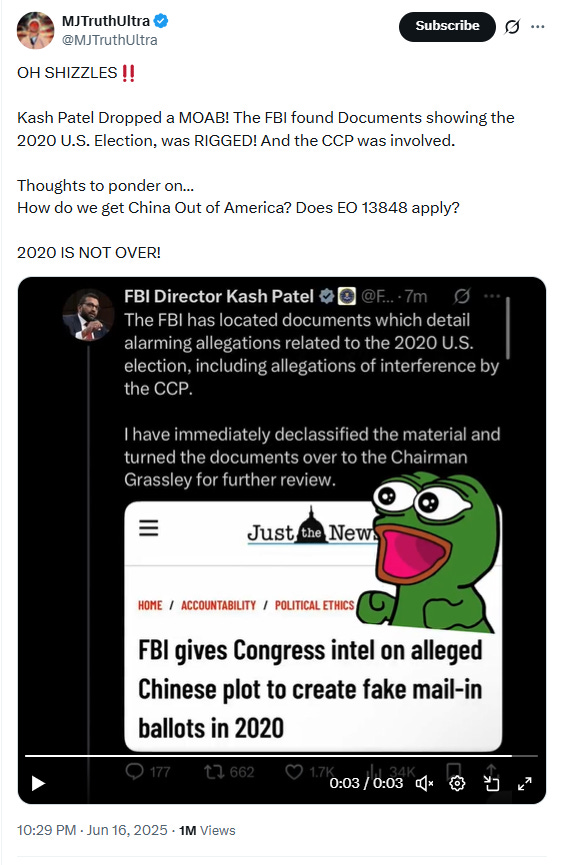Open the @MJTruthUltra handle link
This screenshot has width=561, height=865.
[x=109, y=40]
